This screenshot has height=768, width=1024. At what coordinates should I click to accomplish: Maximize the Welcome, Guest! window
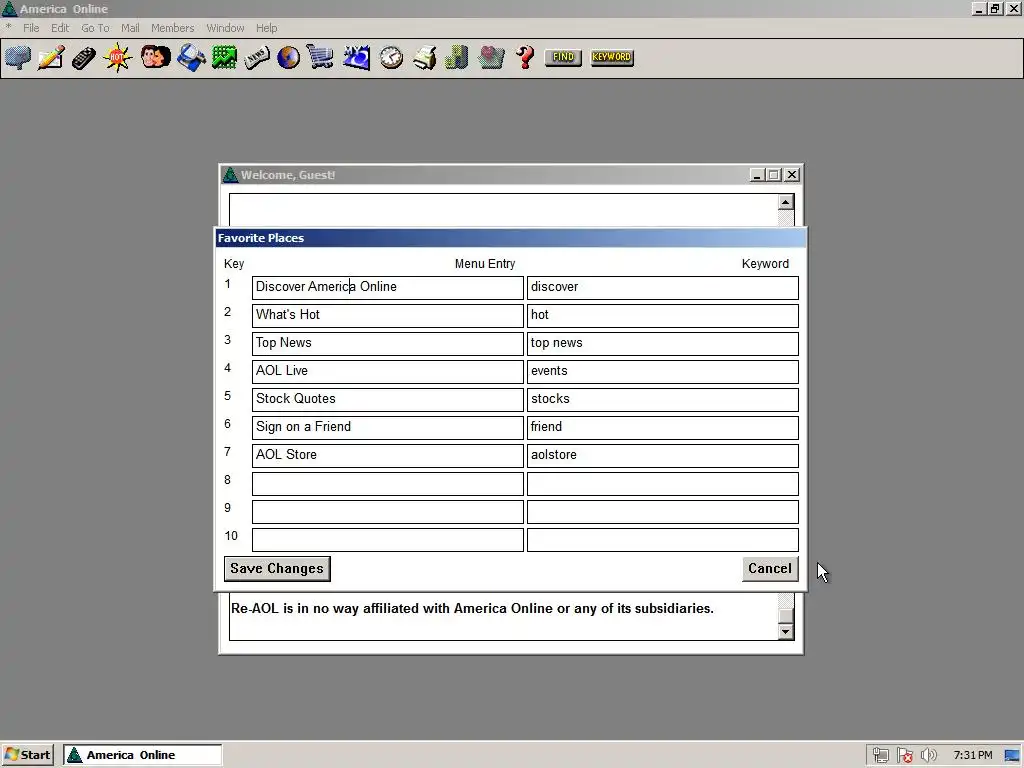point(774,175)
